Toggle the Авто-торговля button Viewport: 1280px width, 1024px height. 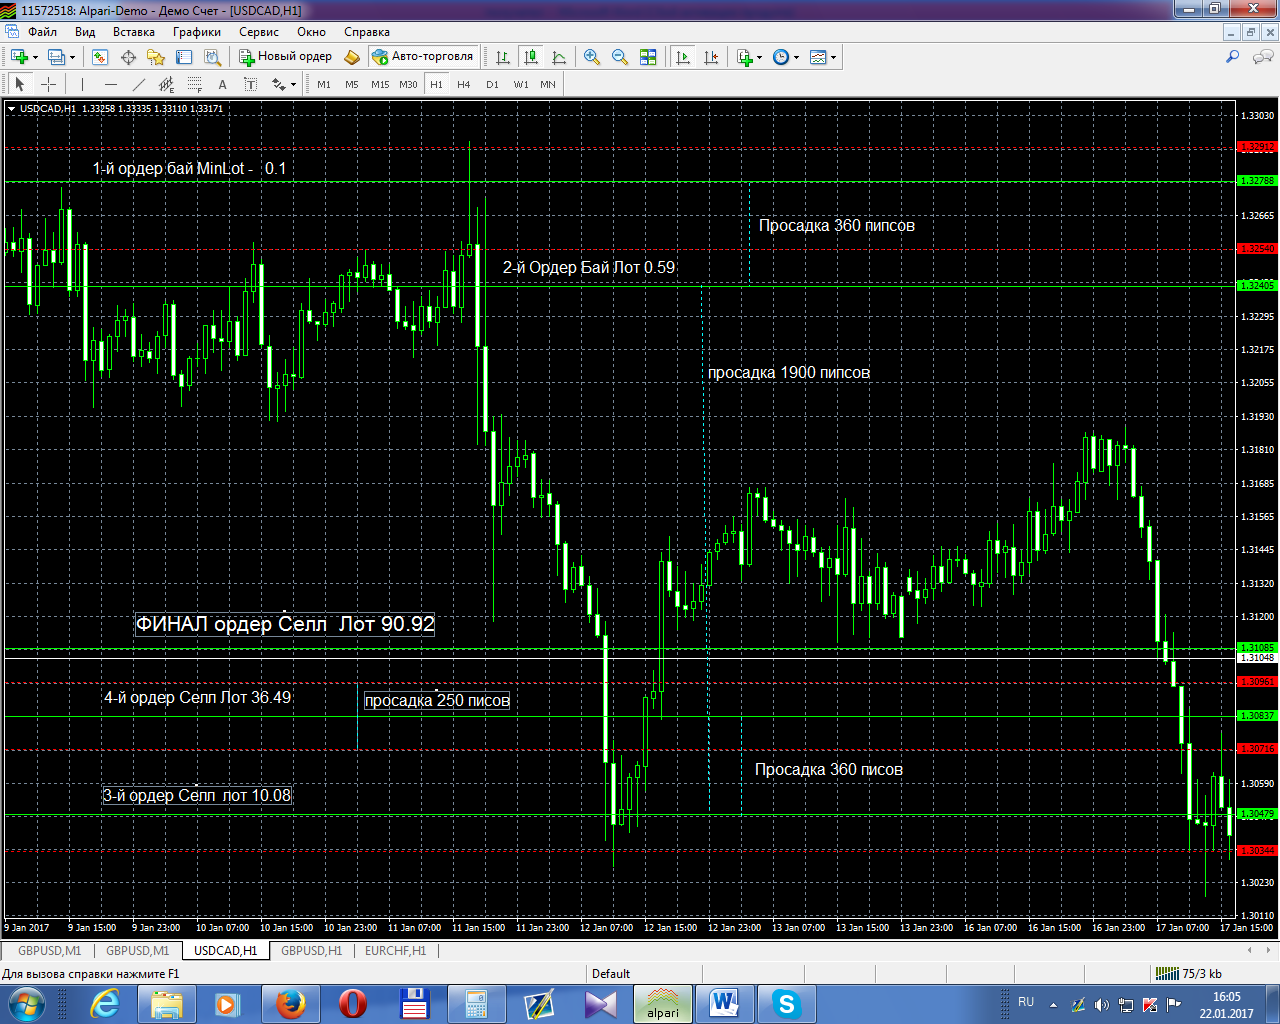pos(422,57)
